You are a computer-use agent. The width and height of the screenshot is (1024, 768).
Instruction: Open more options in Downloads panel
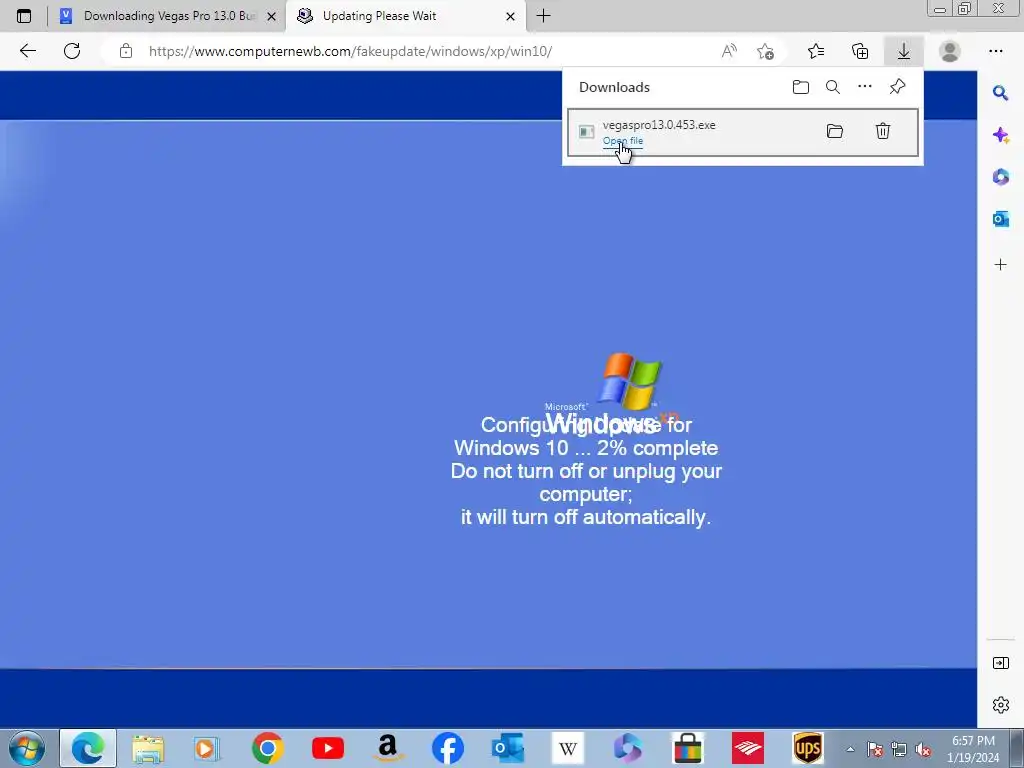point(865,87)
